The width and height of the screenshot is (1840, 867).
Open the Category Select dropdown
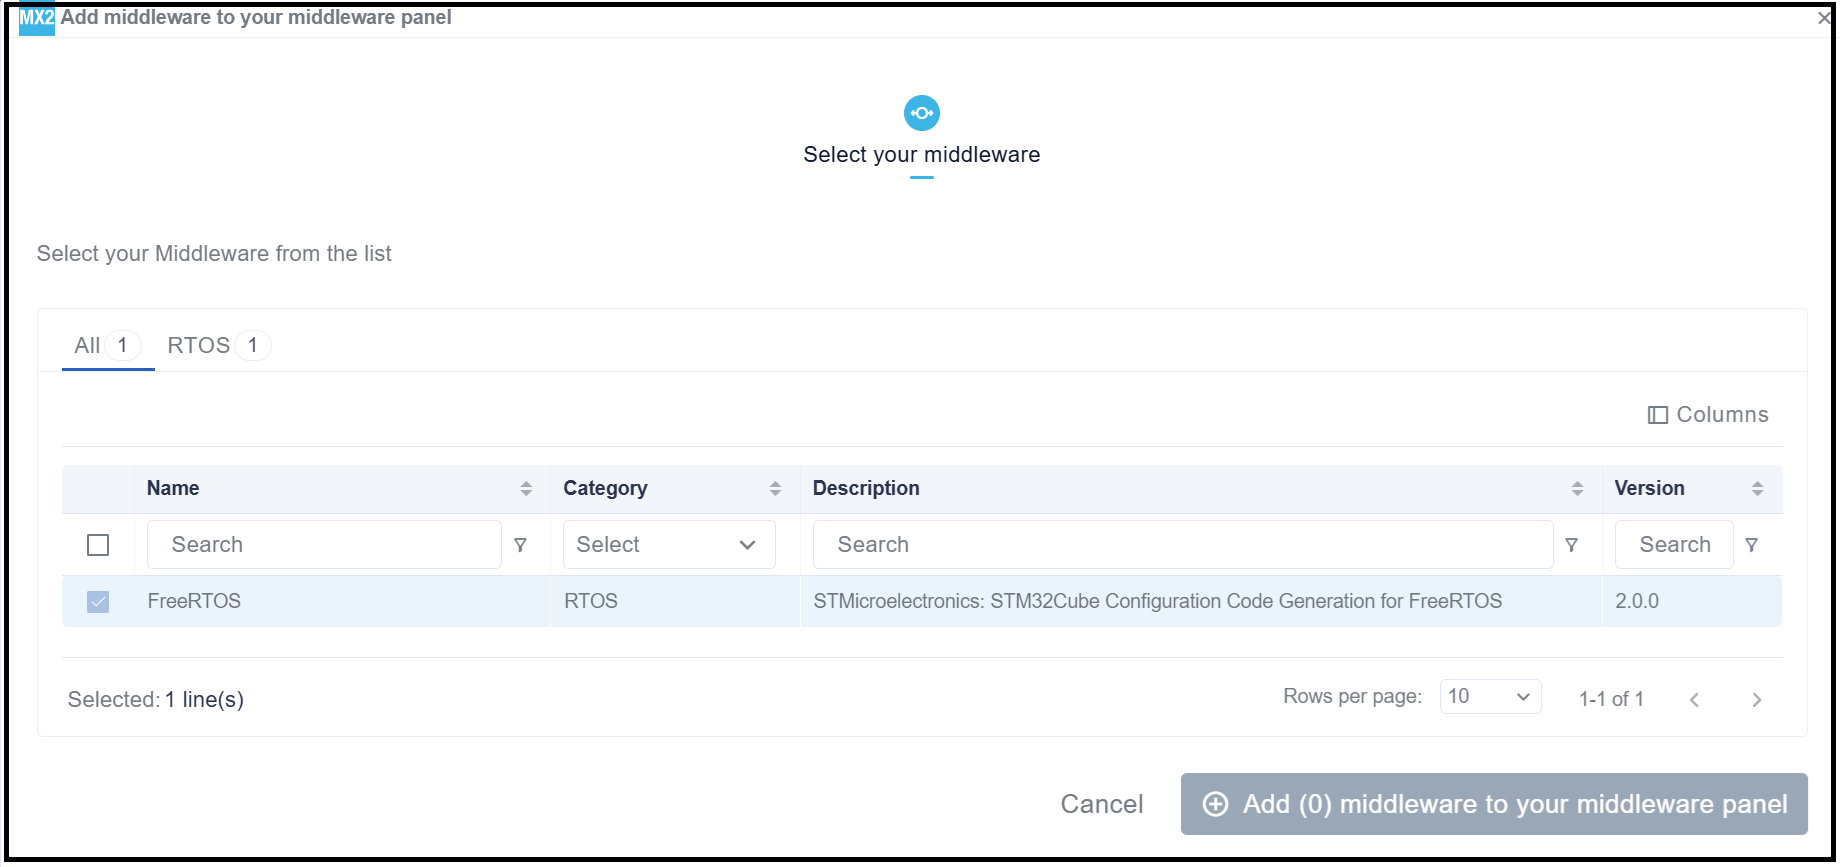668,545
